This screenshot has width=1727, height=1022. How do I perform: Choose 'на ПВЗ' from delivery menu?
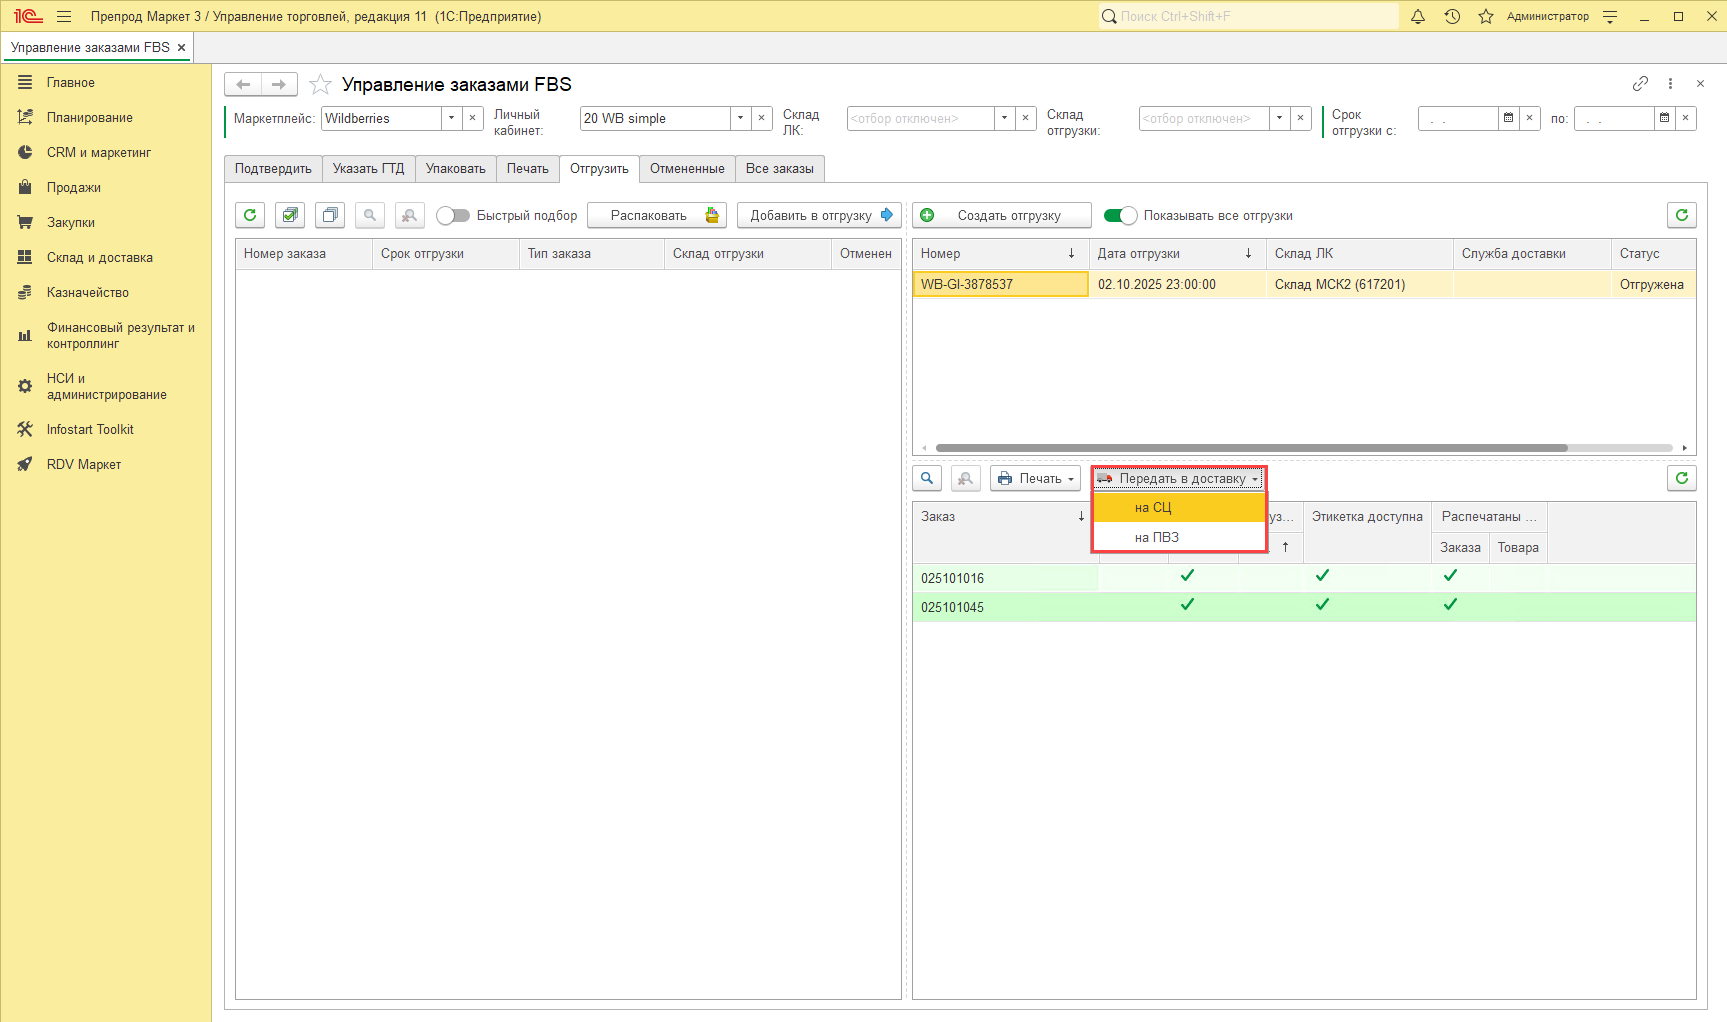pos(1157,538)
